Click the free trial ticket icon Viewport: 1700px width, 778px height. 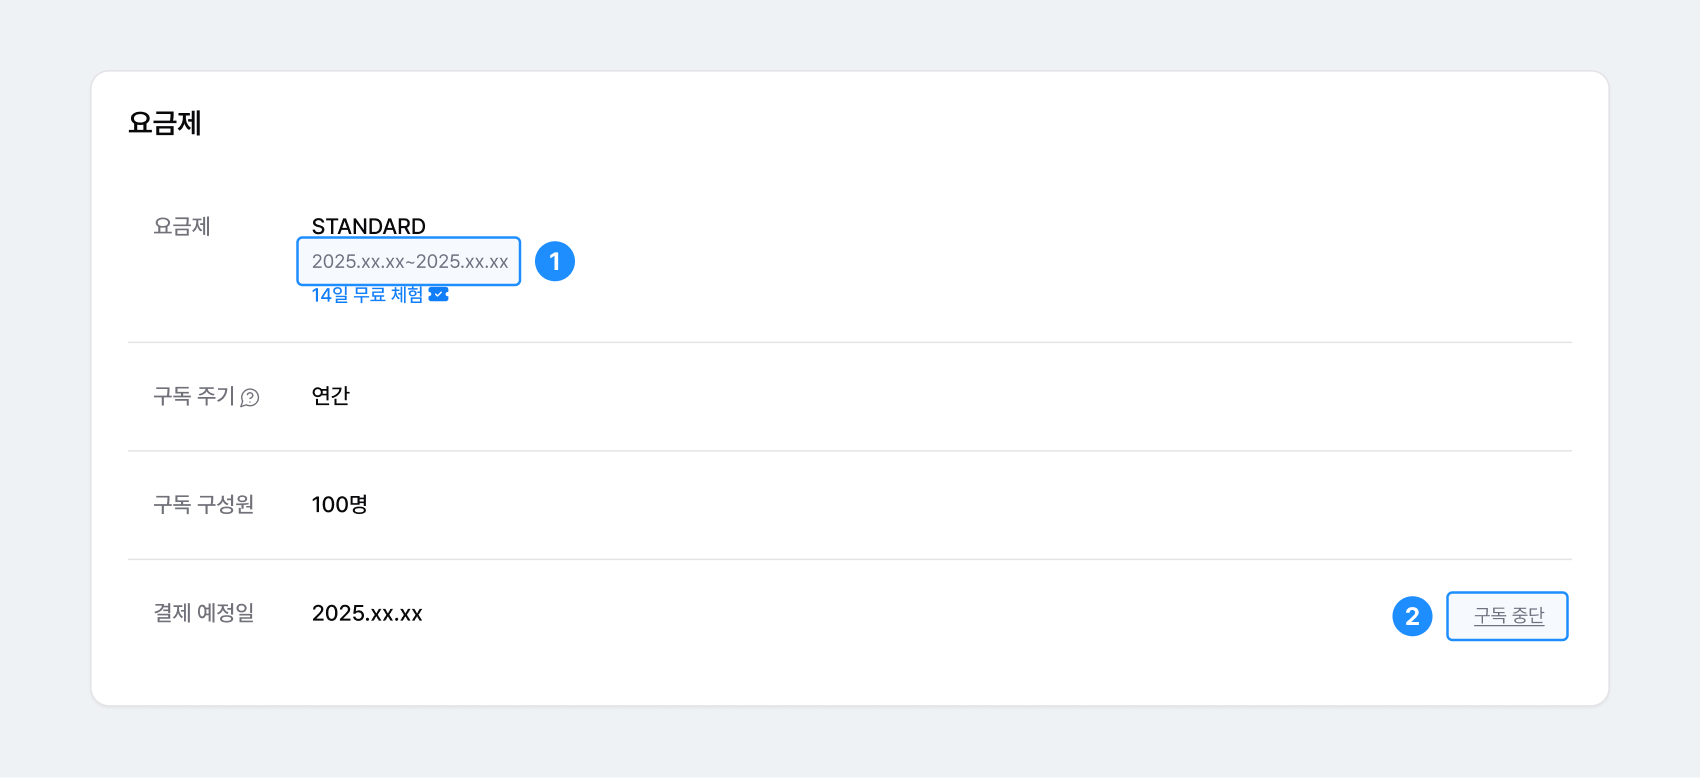coord(438,294)
